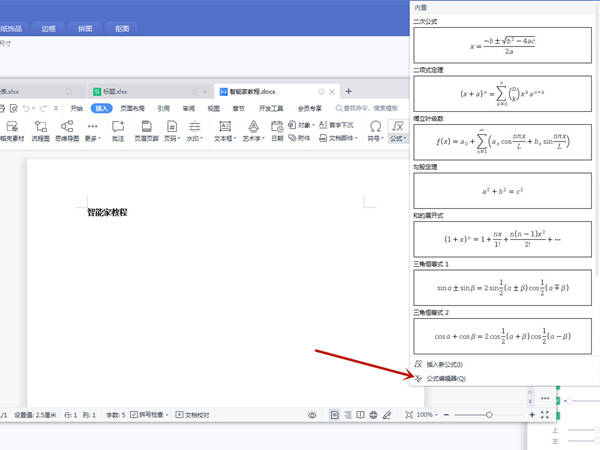
Task: Open the 章节 ribbon tab
Action: point(238,108)
